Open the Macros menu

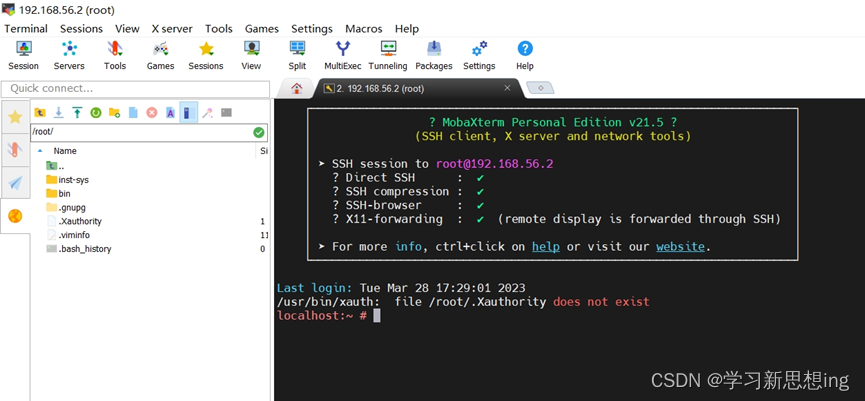[364, 29]
